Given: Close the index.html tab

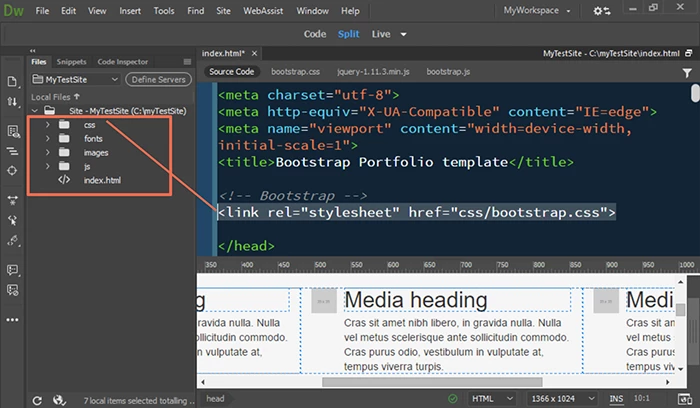Looking at the screenshot, I should tap(254, 54).
